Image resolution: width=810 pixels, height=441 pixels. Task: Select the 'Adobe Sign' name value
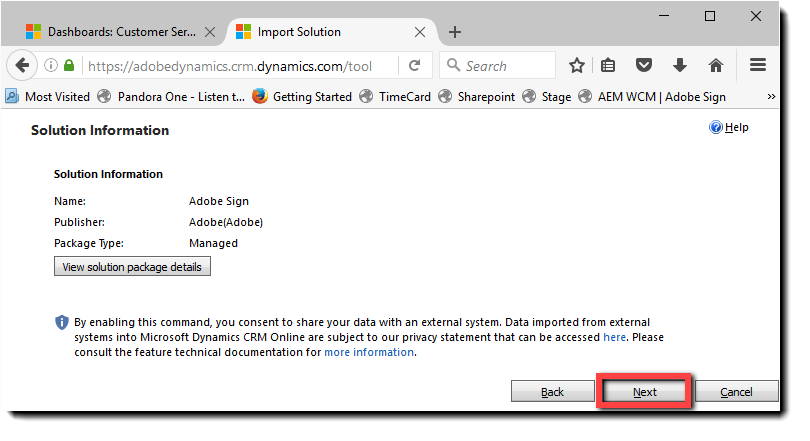219,201
